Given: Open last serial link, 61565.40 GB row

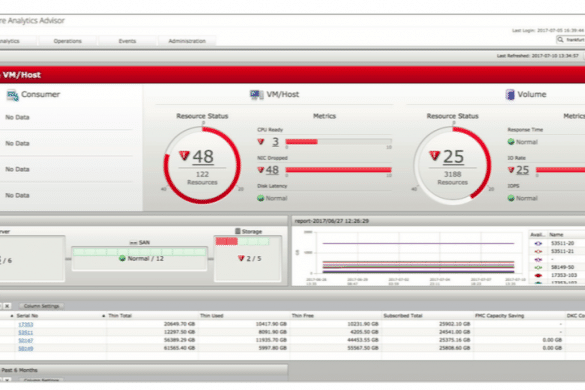Looking at the screenshot, I should coord(26,348).
